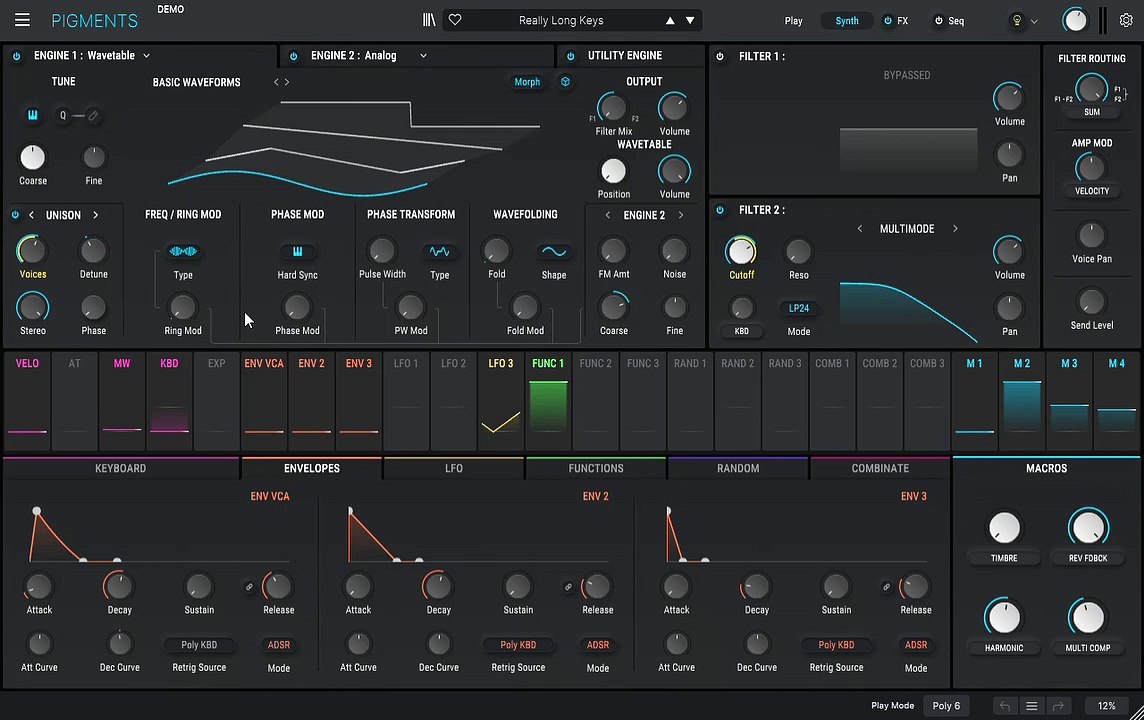
Task: Open the preset browser library icon
Action: (429, 20)
